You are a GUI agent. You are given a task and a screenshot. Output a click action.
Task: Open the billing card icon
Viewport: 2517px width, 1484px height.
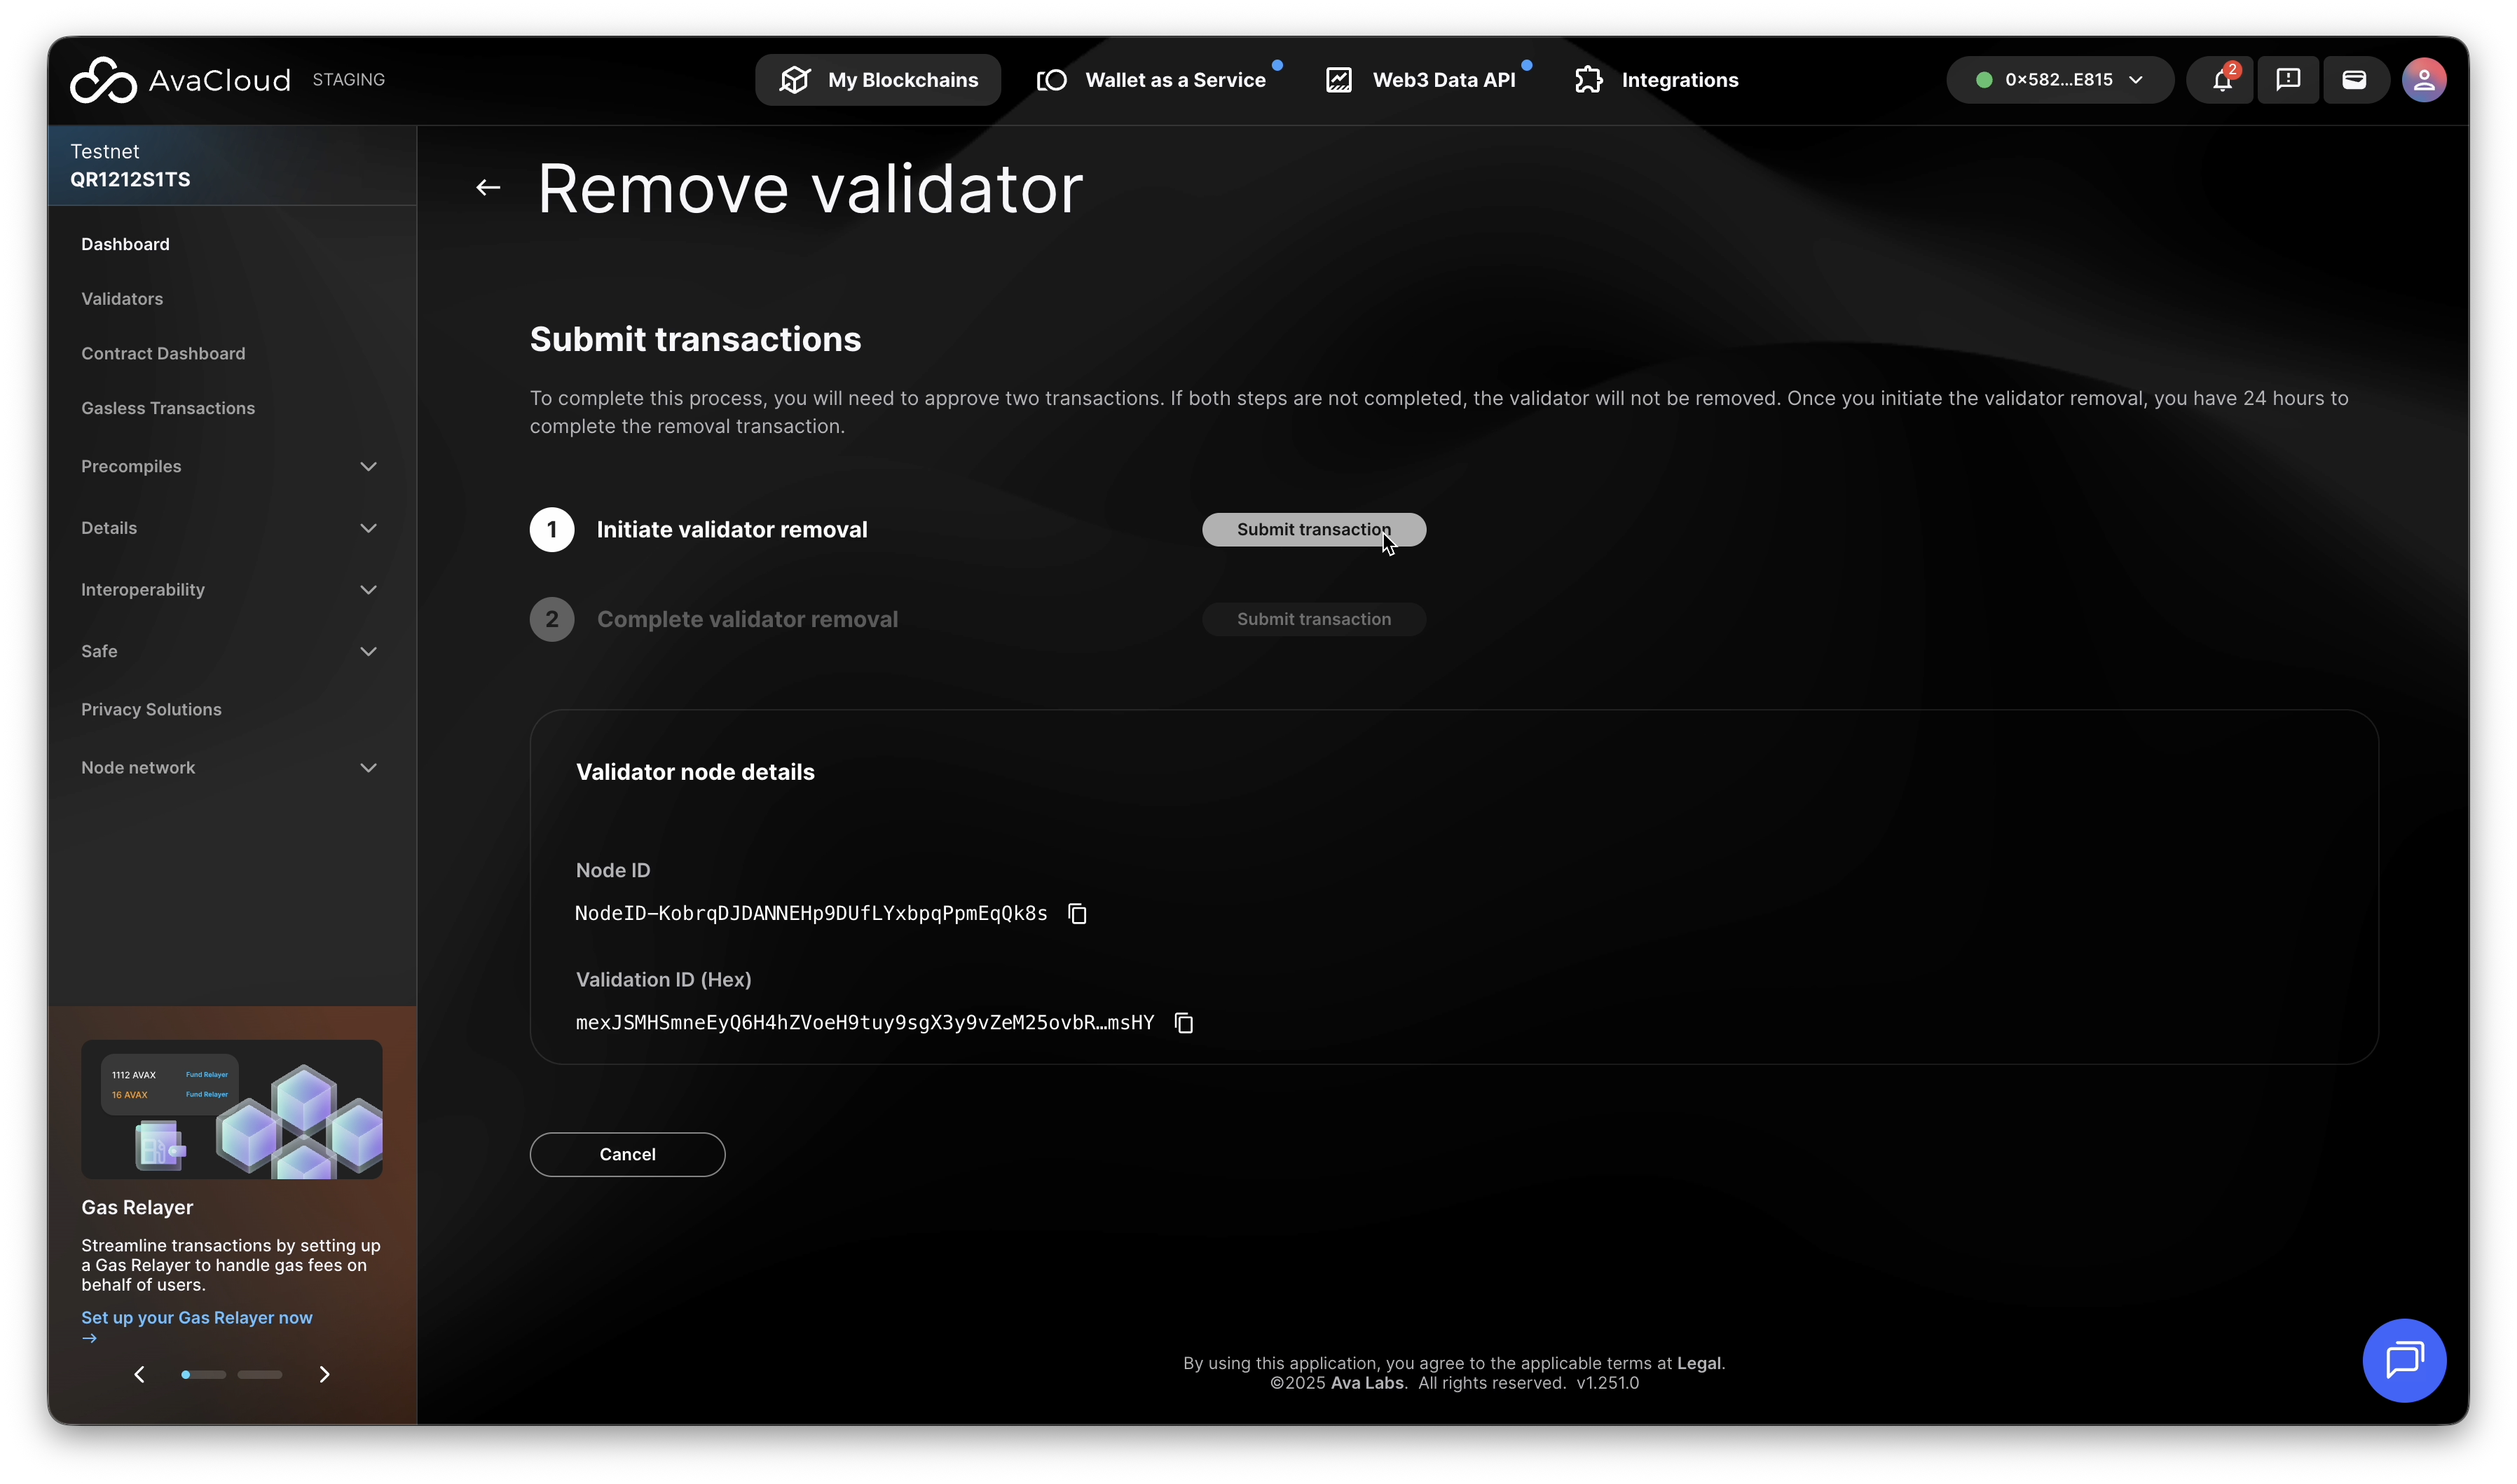[x=2354, y=80]
